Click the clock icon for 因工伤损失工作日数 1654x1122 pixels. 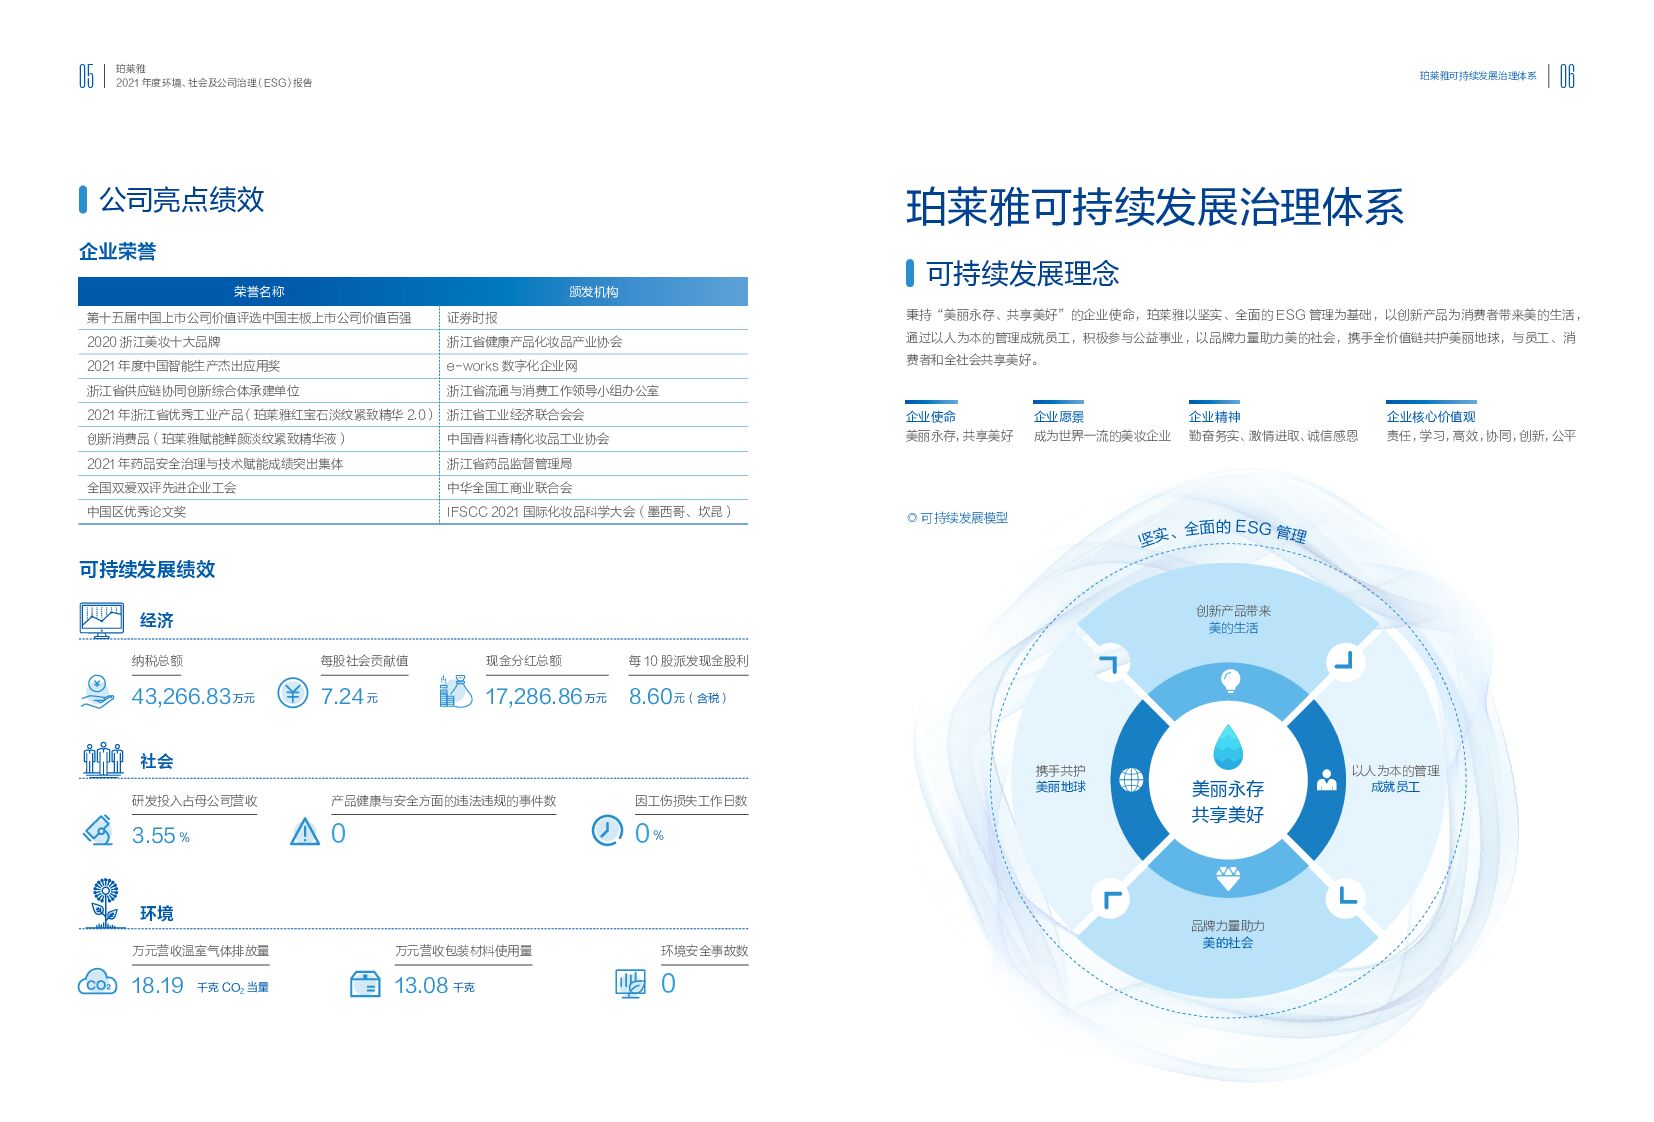[x=607, y=830]
